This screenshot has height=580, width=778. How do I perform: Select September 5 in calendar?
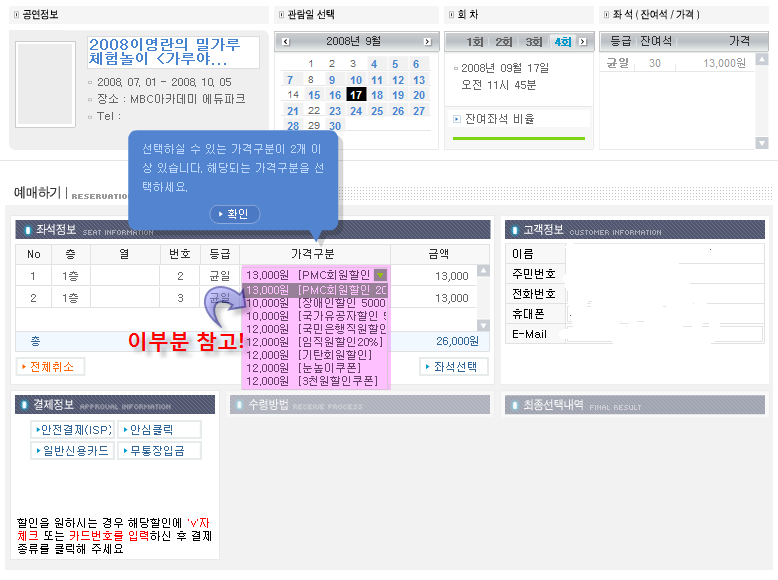pyautogui.click(x=395, y=64)
